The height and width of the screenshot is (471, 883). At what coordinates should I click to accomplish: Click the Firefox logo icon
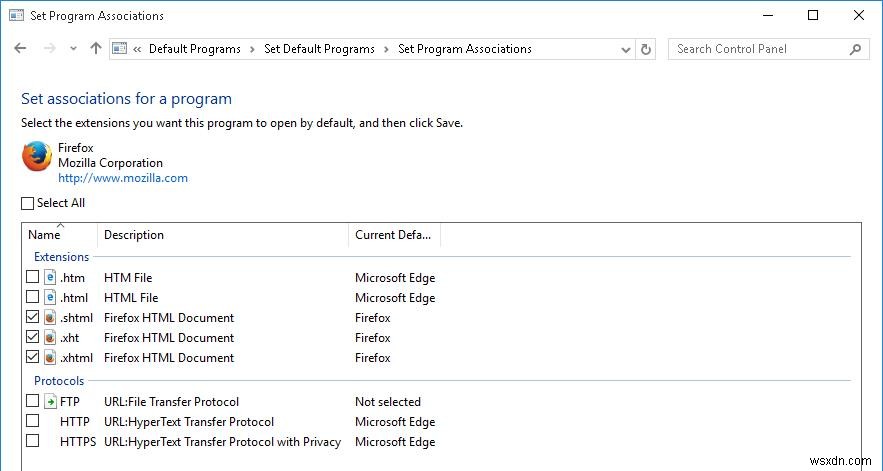(37, 156)
